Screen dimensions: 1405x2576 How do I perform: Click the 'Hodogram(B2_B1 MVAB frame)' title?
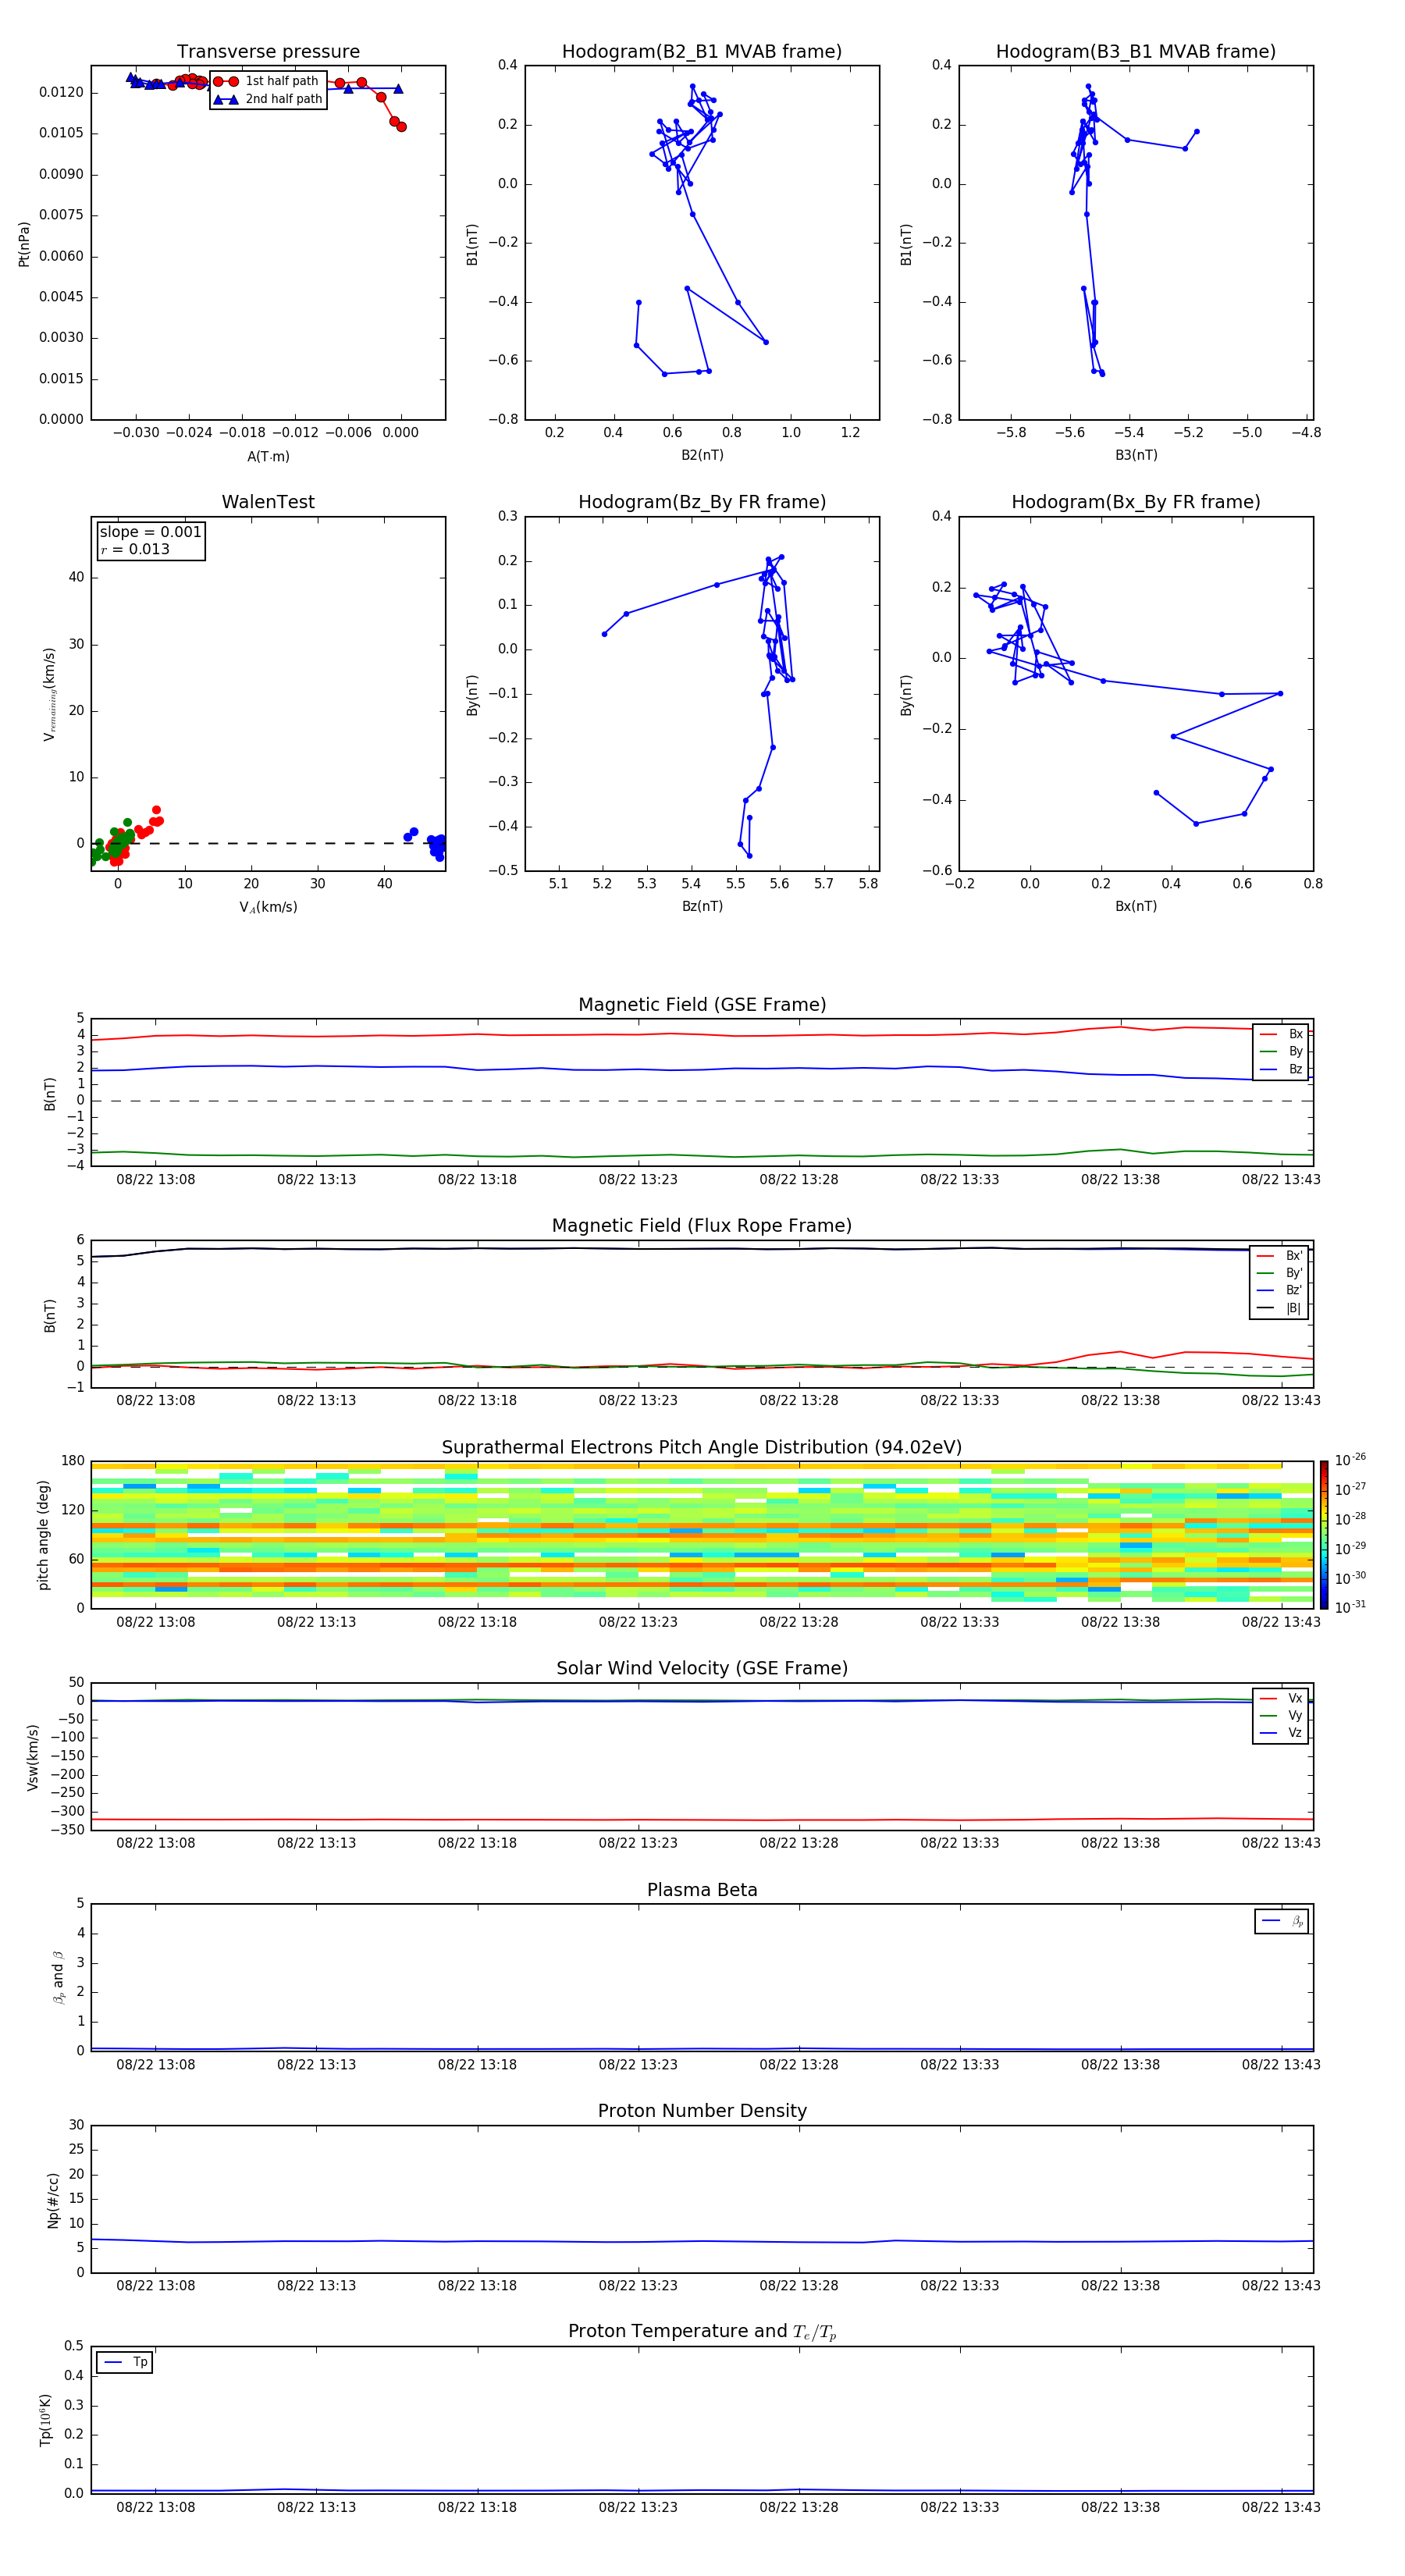702,52
